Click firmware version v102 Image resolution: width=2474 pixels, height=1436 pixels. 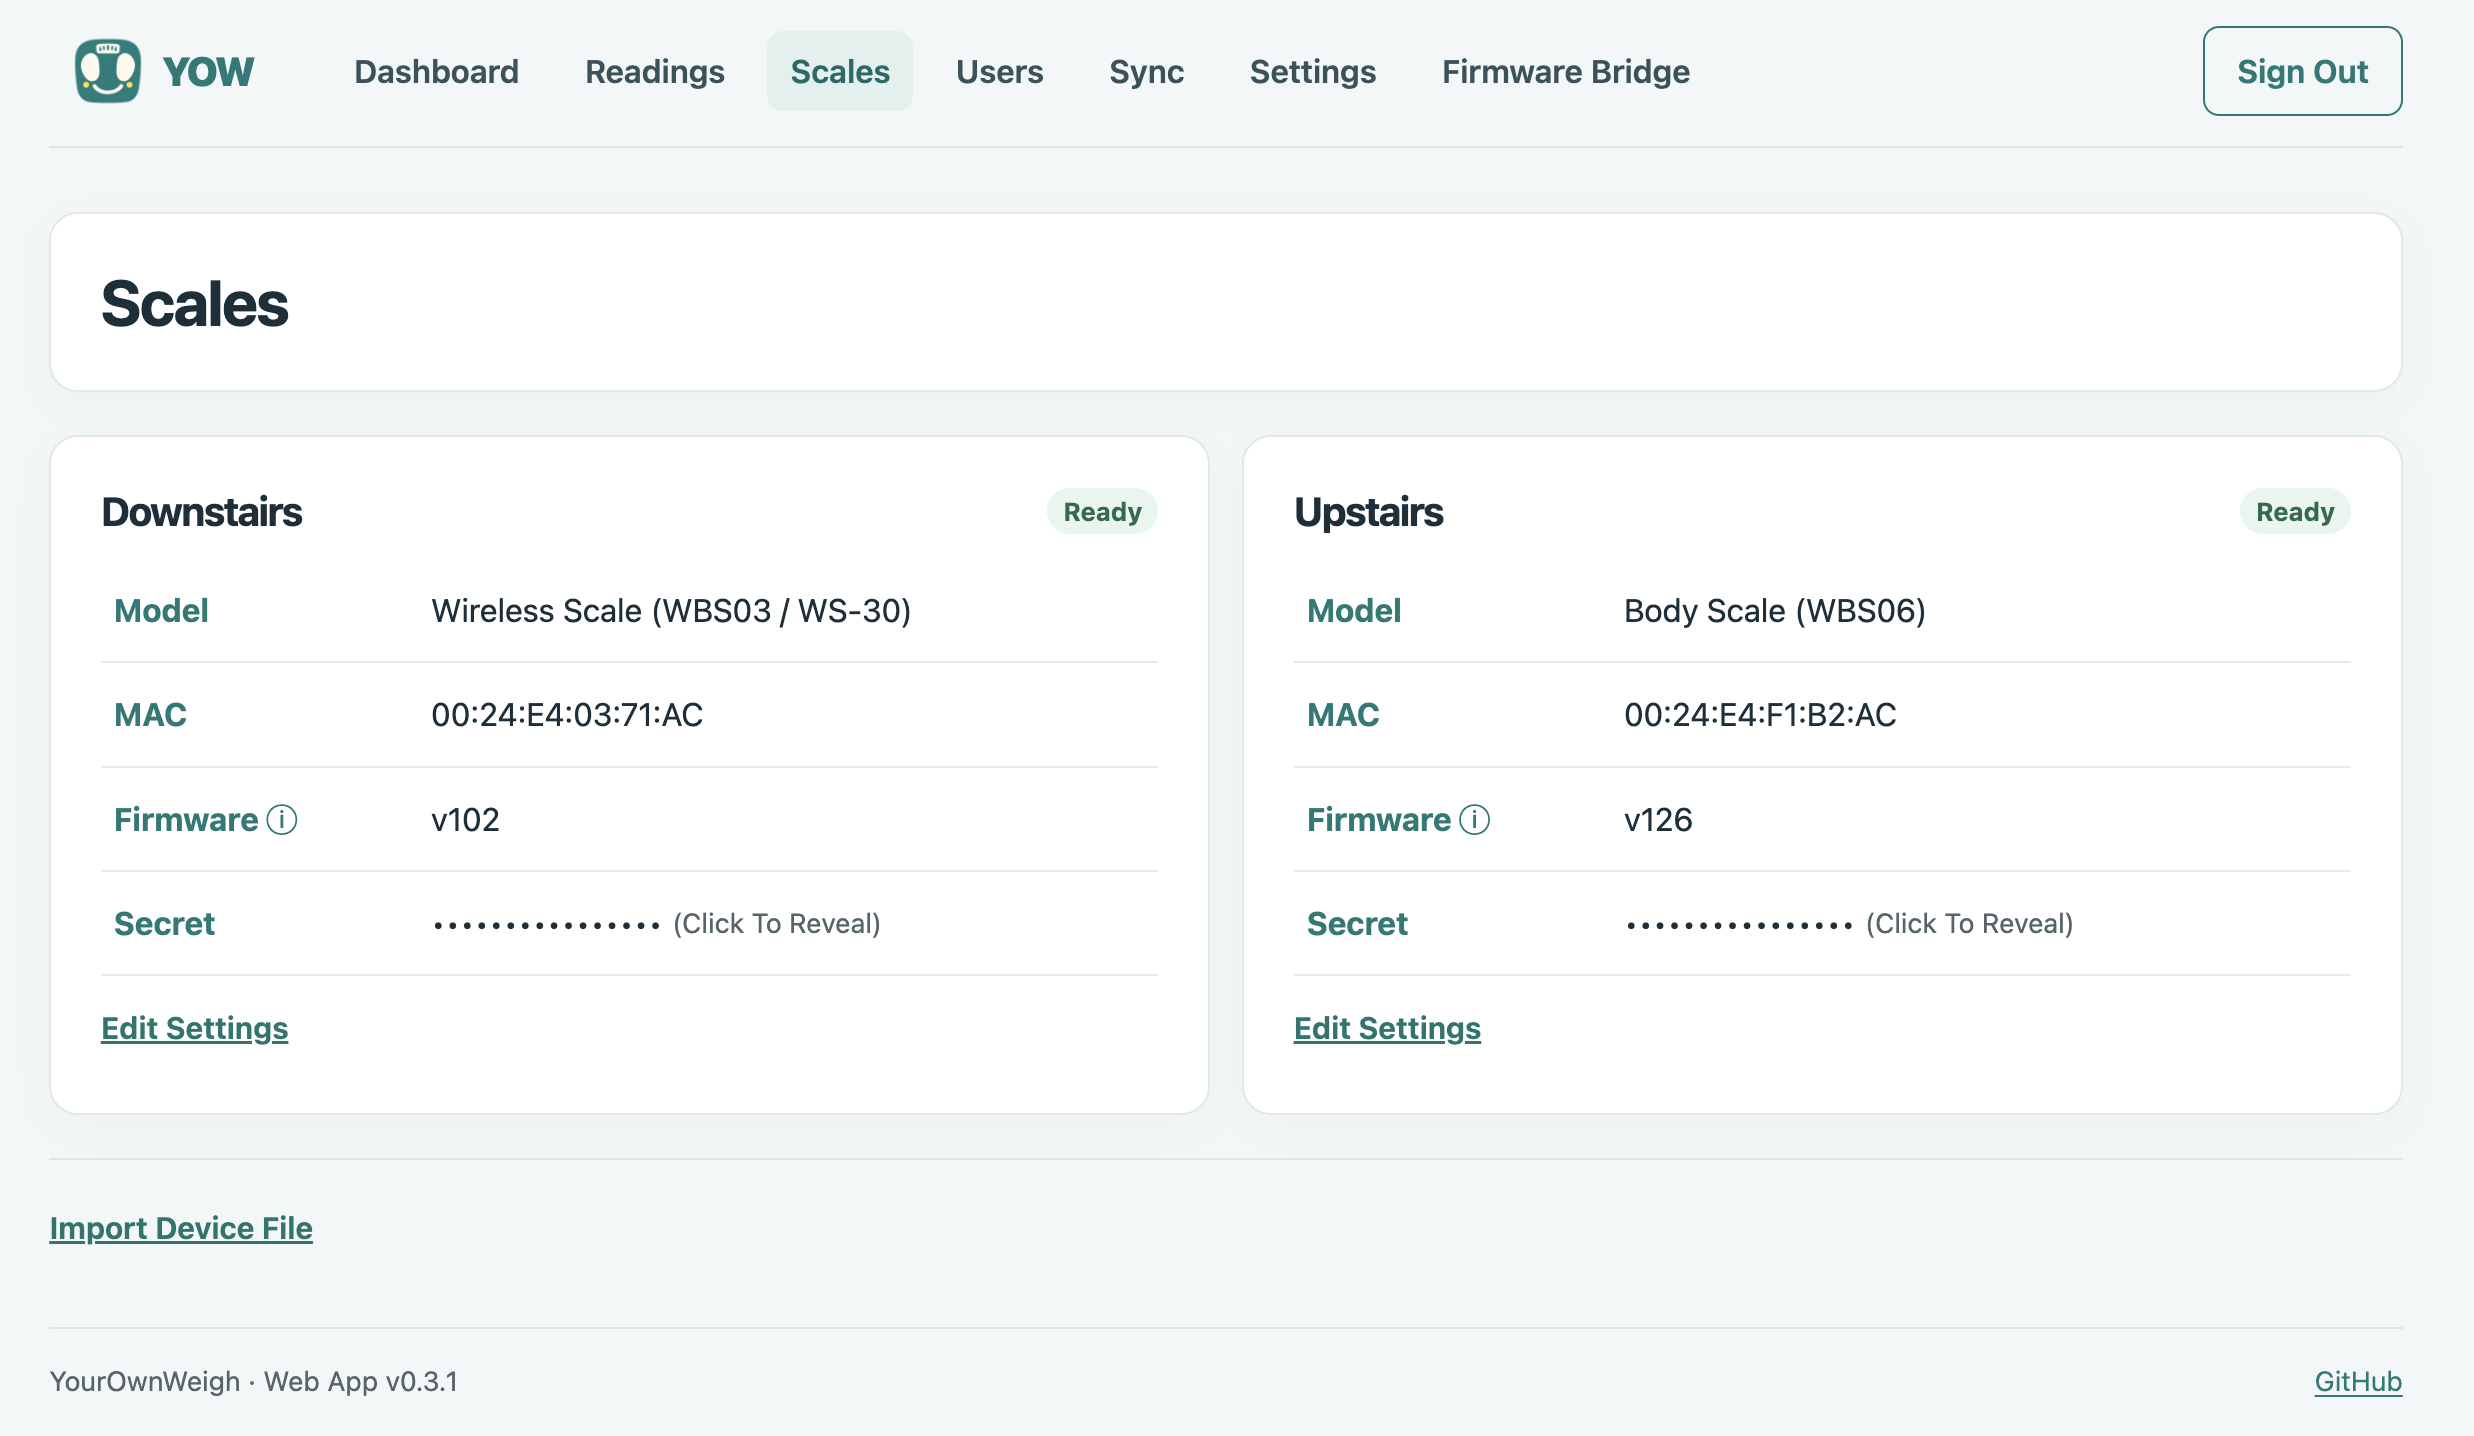tap(465, 820)
